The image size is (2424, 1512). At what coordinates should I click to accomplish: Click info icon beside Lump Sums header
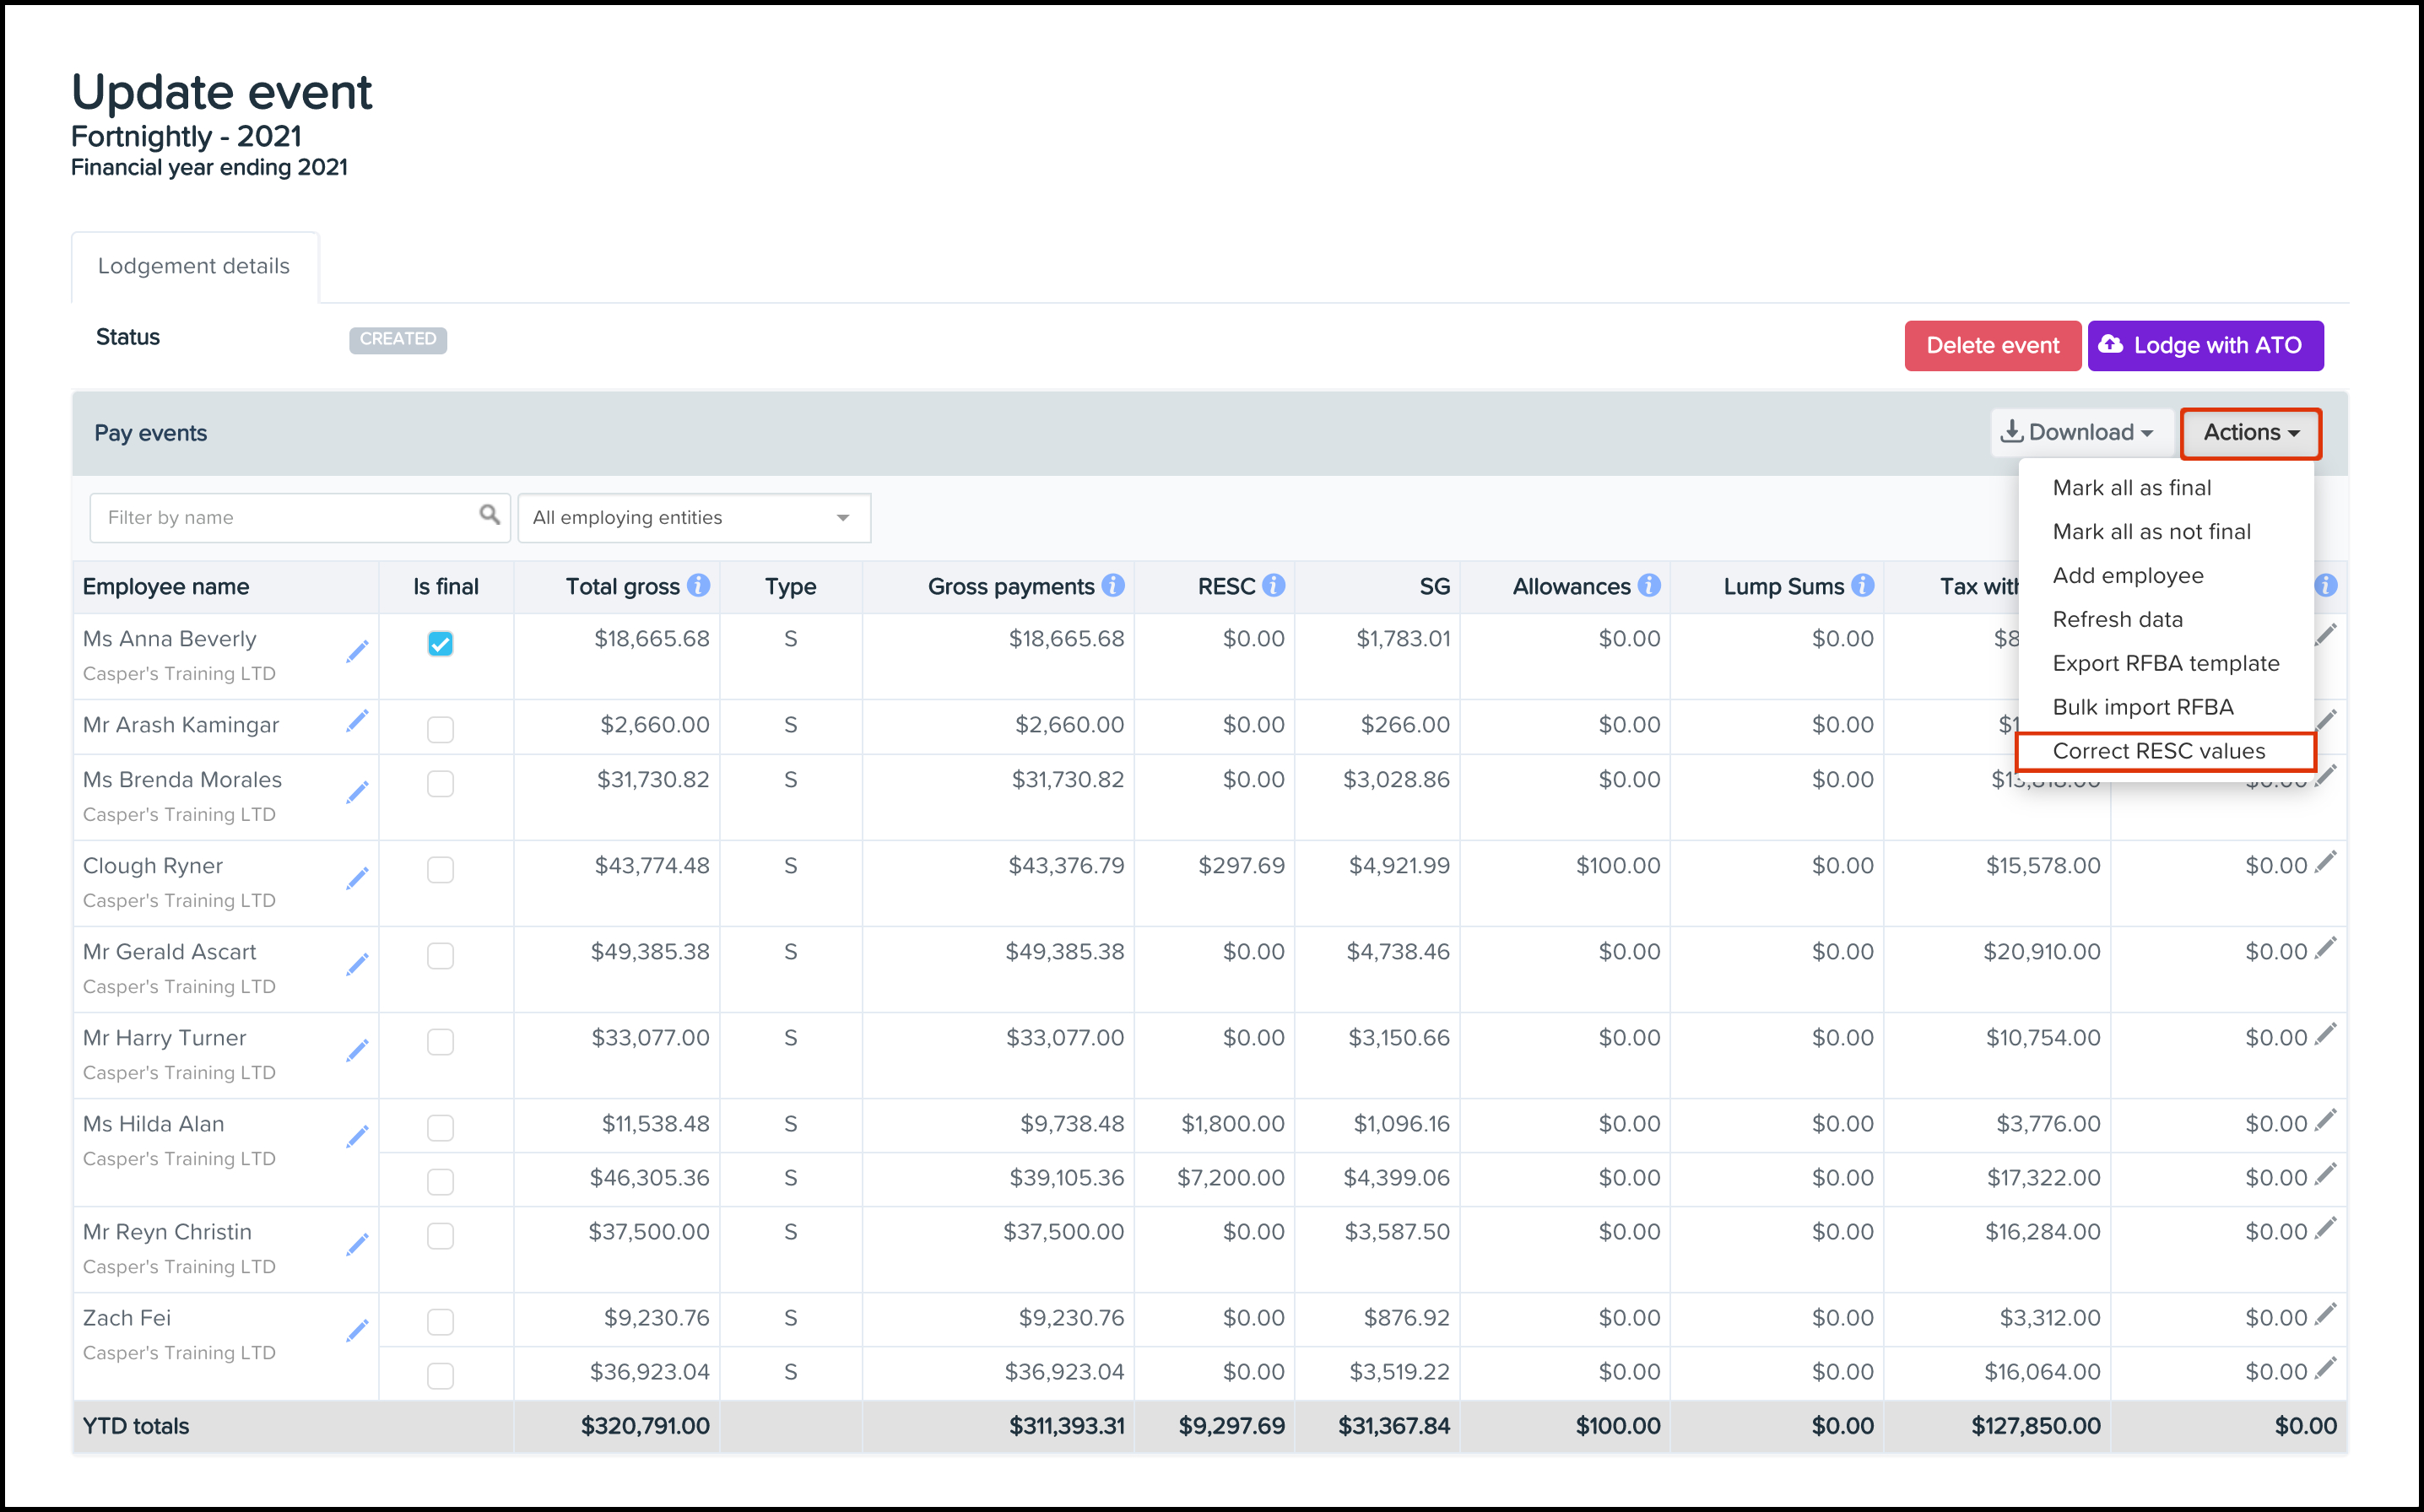[1862, 585]
